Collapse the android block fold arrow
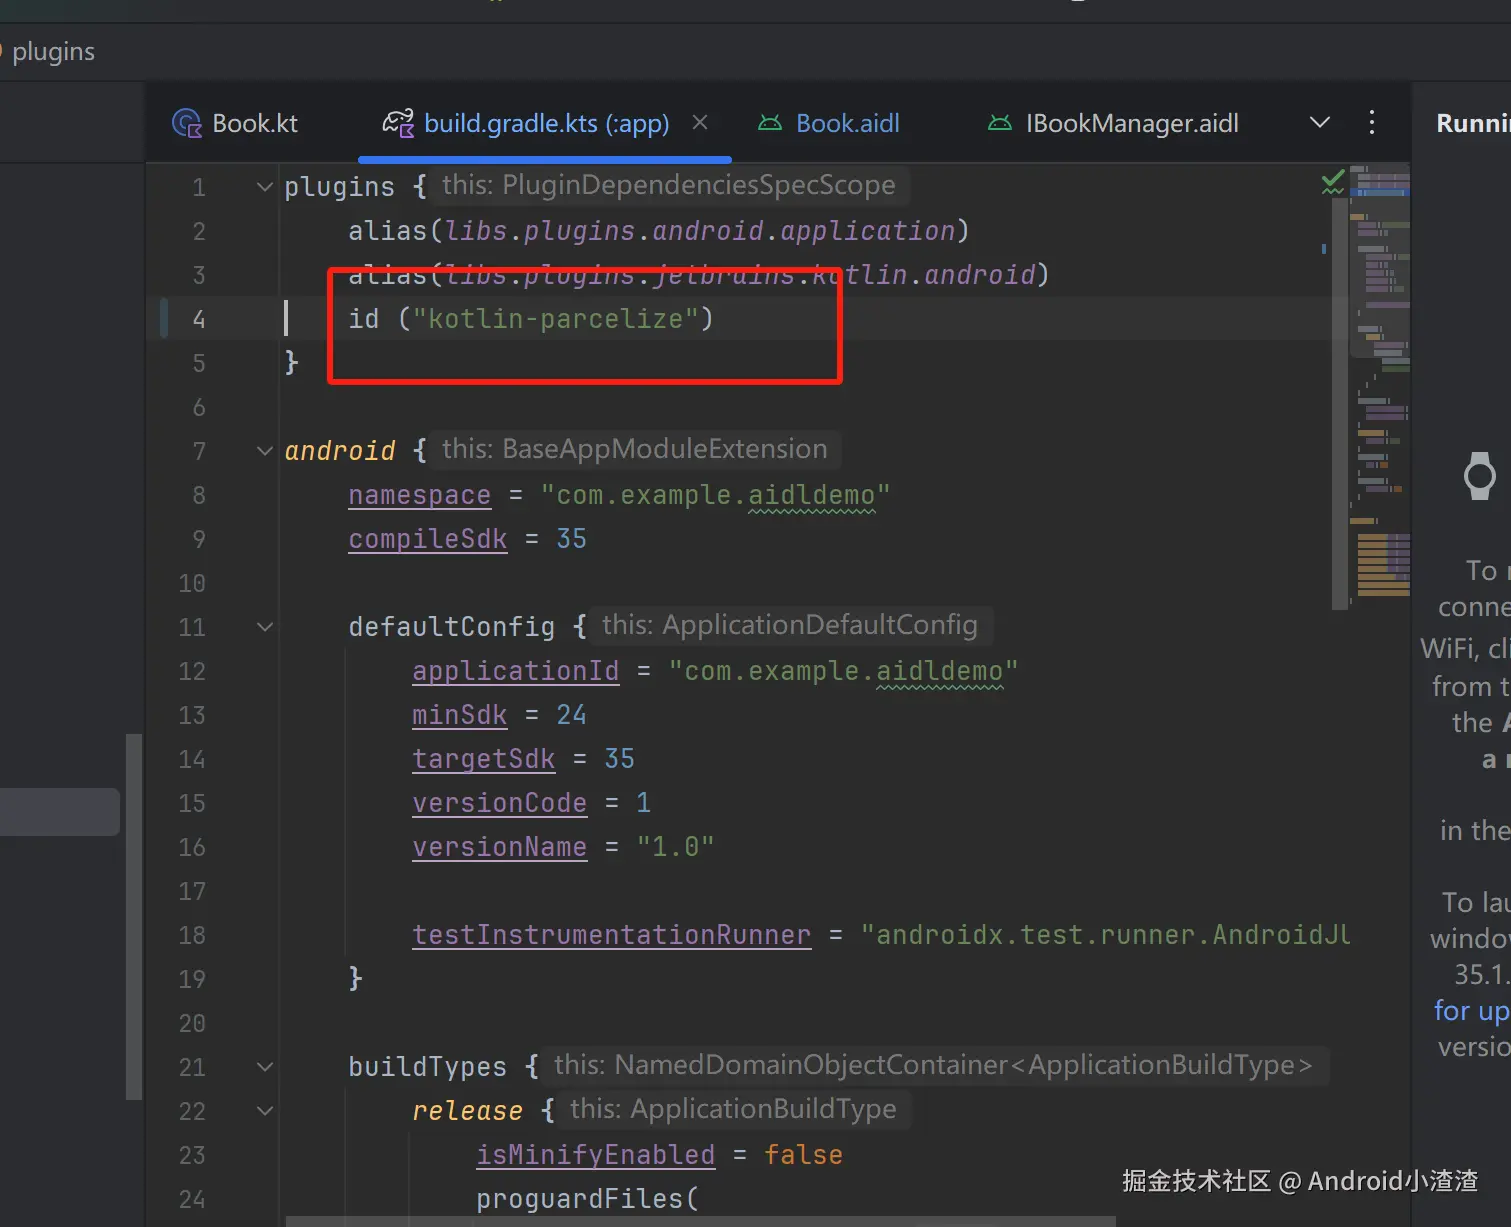The height and width of the screenshot is (1227, 1511). coord(265,450)
